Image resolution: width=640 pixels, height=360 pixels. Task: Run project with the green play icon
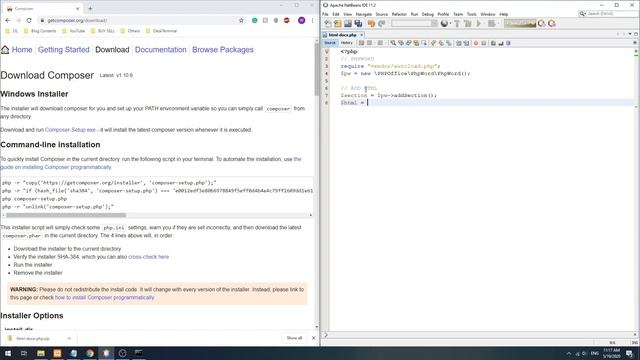(x=479, y=24)
